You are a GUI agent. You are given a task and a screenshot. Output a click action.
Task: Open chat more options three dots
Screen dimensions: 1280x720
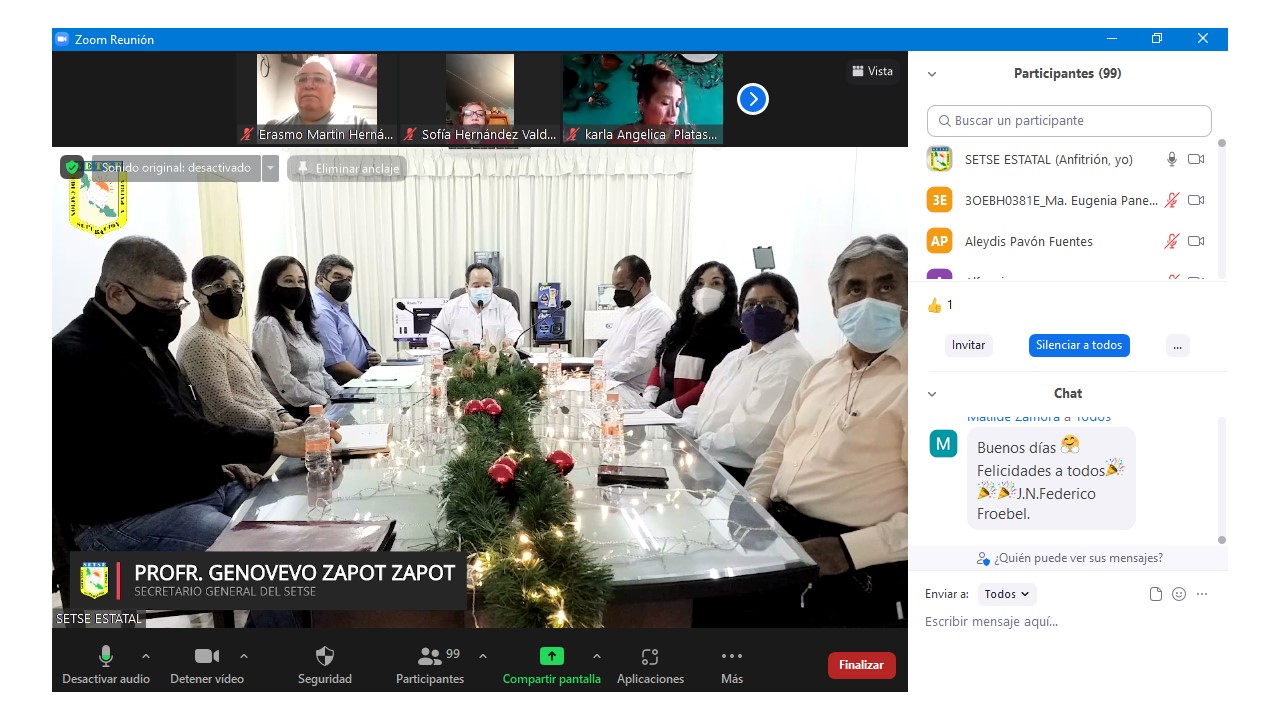tap(1202, 594)
